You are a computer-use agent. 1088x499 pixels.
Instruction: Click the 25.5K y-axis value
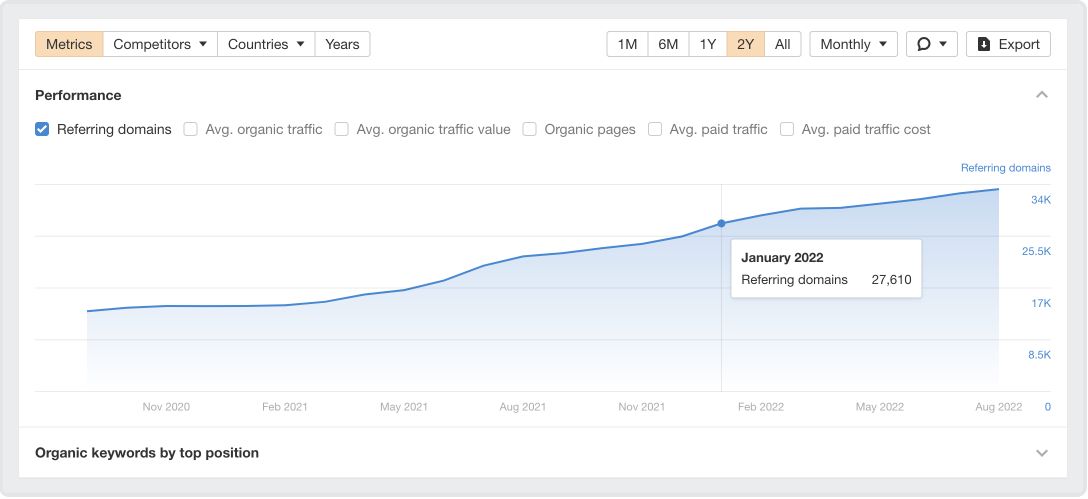(x=1037, y=251)
